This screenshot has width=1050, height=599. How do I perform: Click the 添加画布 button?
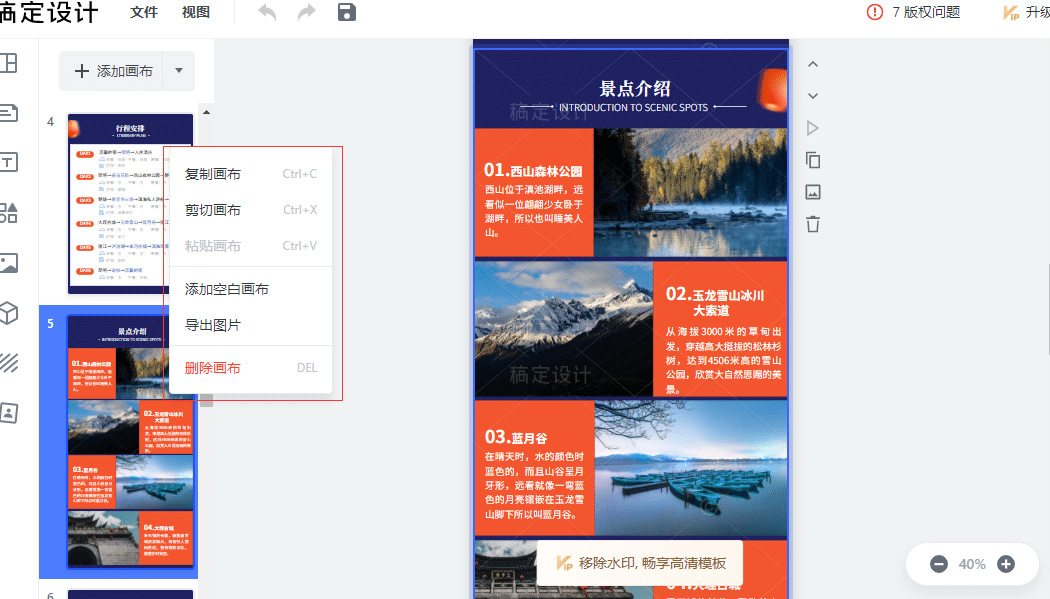point(112,70)
